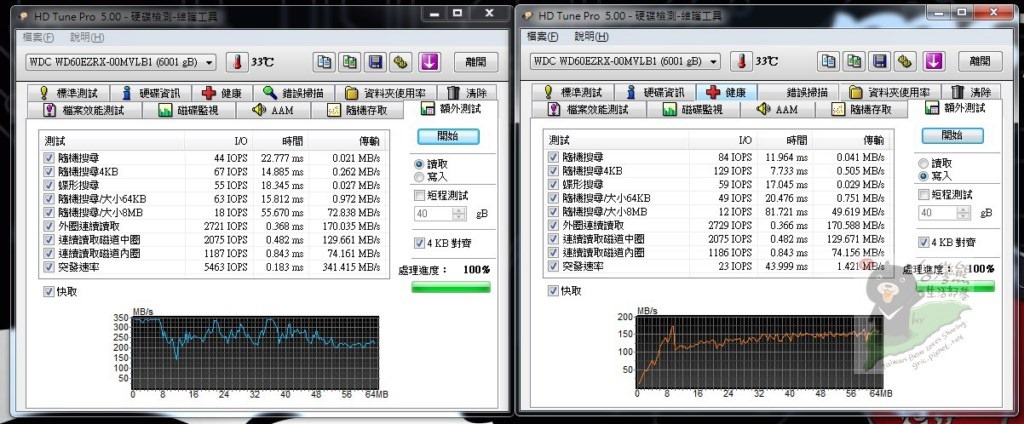Click 時間 column header in right window
This screenshot has width=1024, height=424.
[784, 140]
